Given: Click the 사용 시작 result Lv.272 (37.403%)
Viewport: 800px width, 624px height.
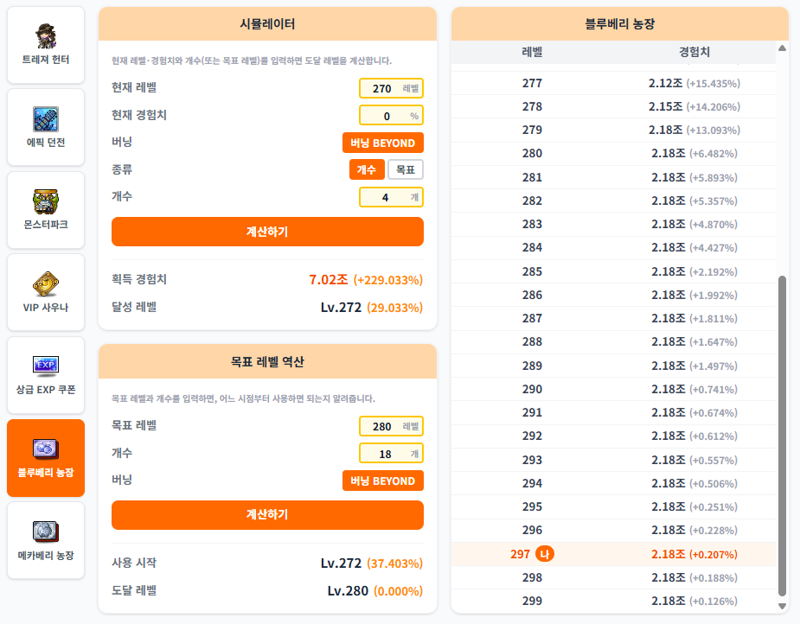Looking at the screenshot, I should [372, 563].
